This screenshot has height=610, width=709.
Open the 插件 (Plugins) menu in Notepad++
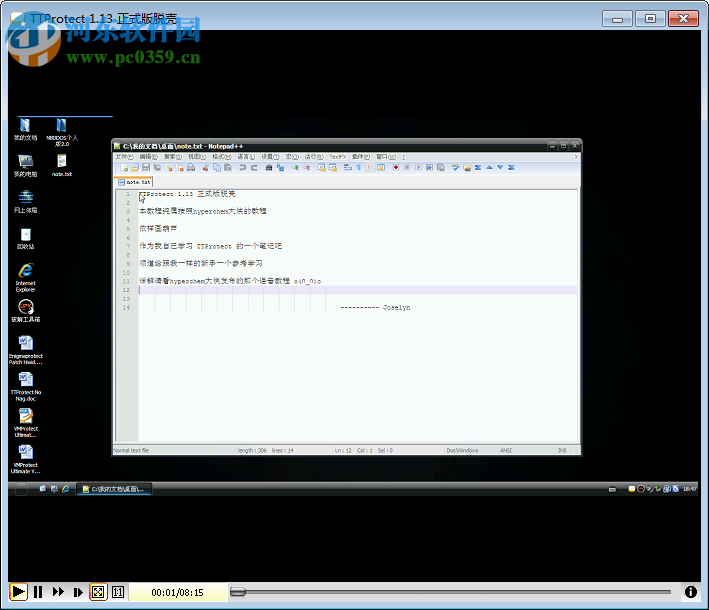[x=361, y=156]
